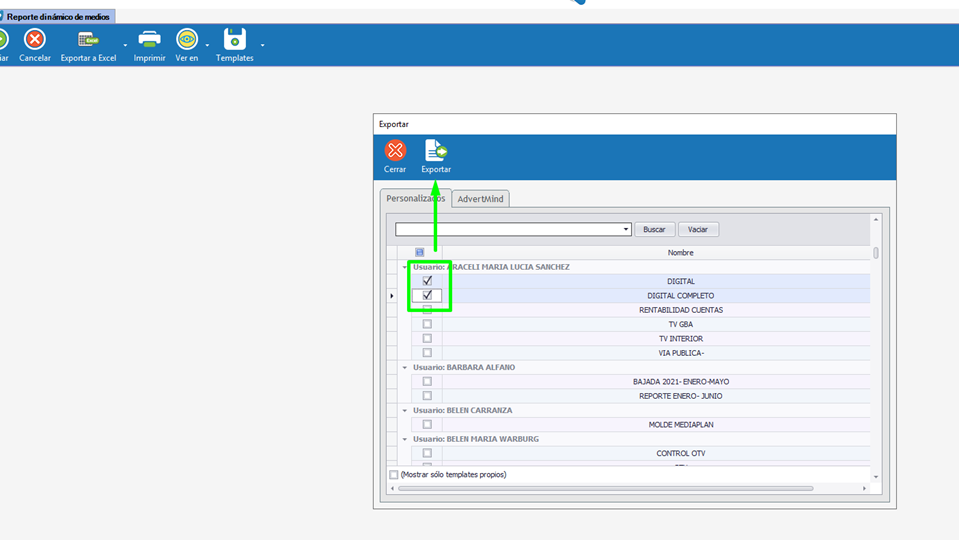Open the search combo box dropdown arrow
Image resolution: width=959 pixels, height=540 pixels.
tap(626, 230)
